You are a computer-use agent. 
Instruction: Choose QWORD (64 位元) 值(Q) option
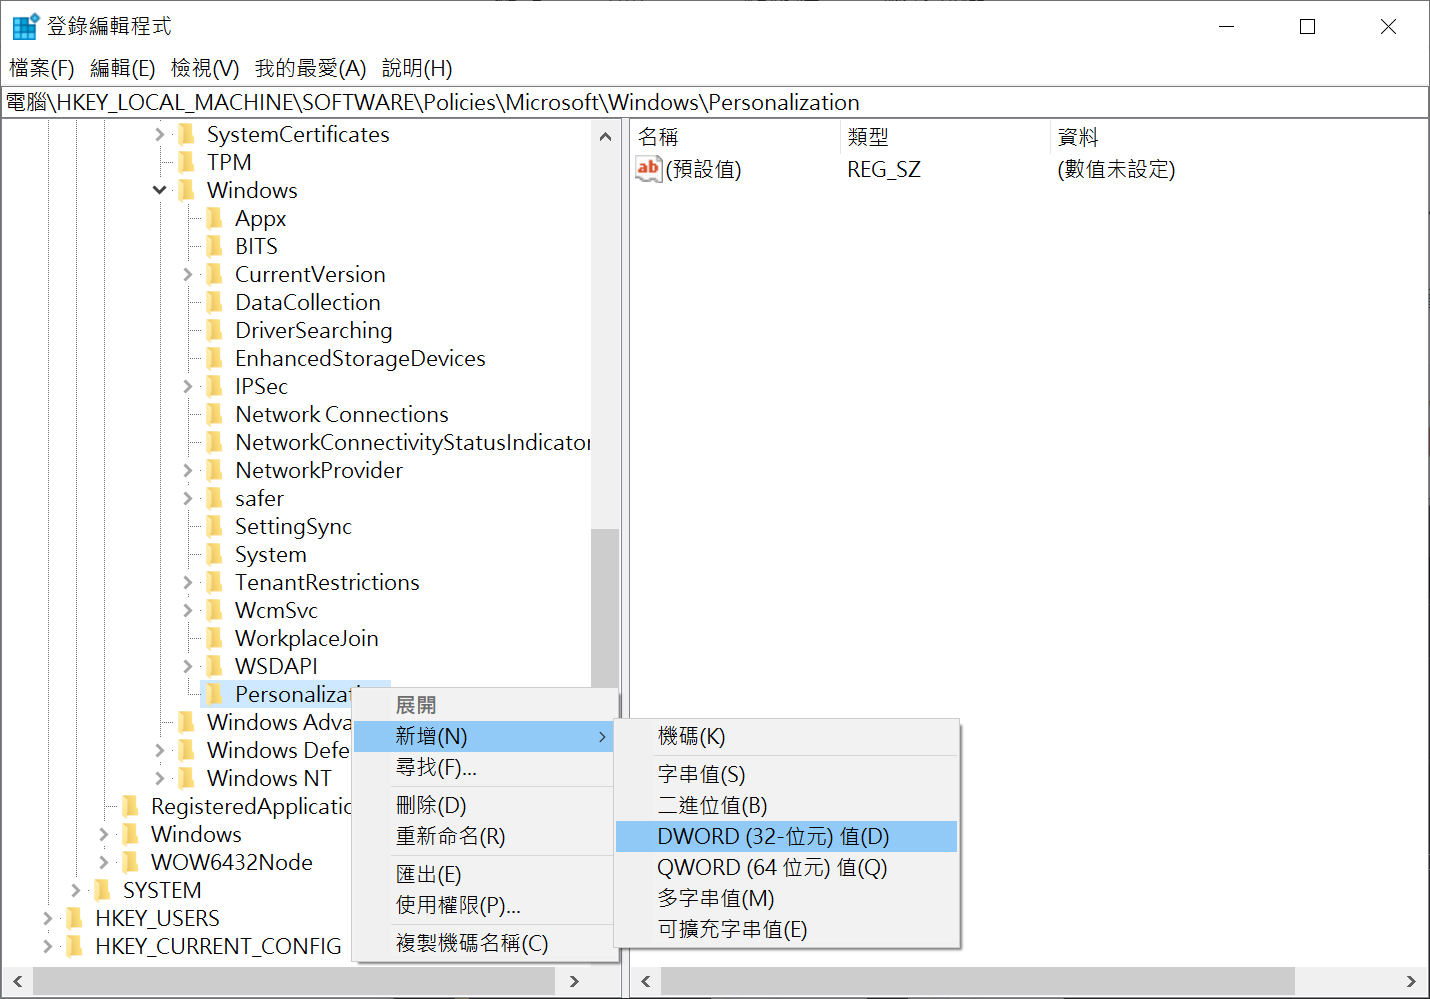787,868
